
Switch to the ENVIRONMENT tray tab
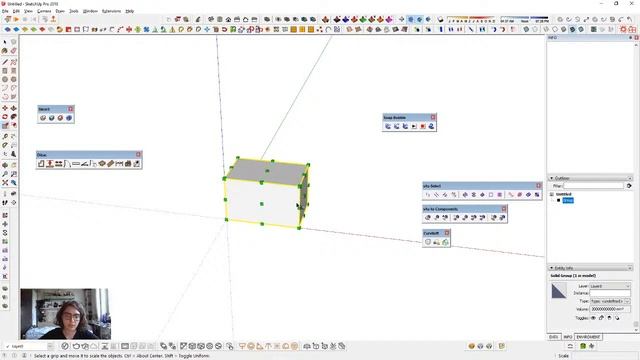click(588, 337)
